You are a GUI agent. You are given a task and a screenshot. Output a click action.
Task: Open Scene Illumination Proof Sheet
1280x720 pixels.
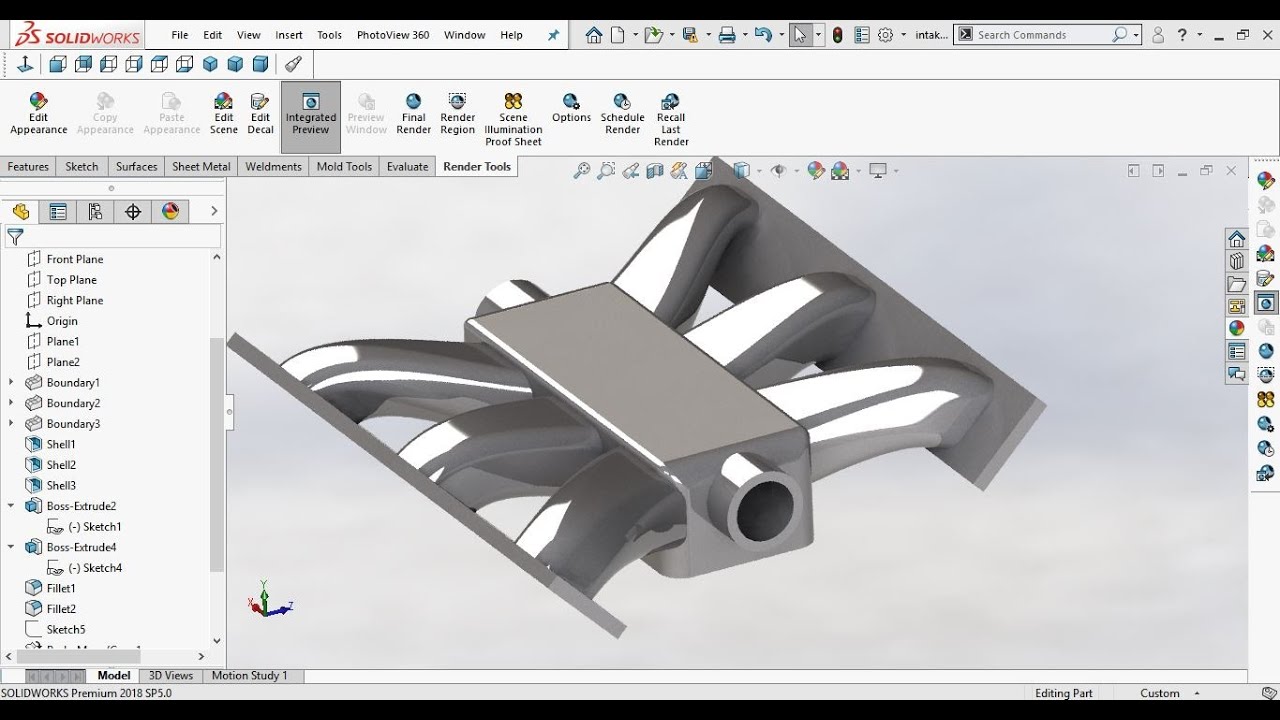(513, 120)
